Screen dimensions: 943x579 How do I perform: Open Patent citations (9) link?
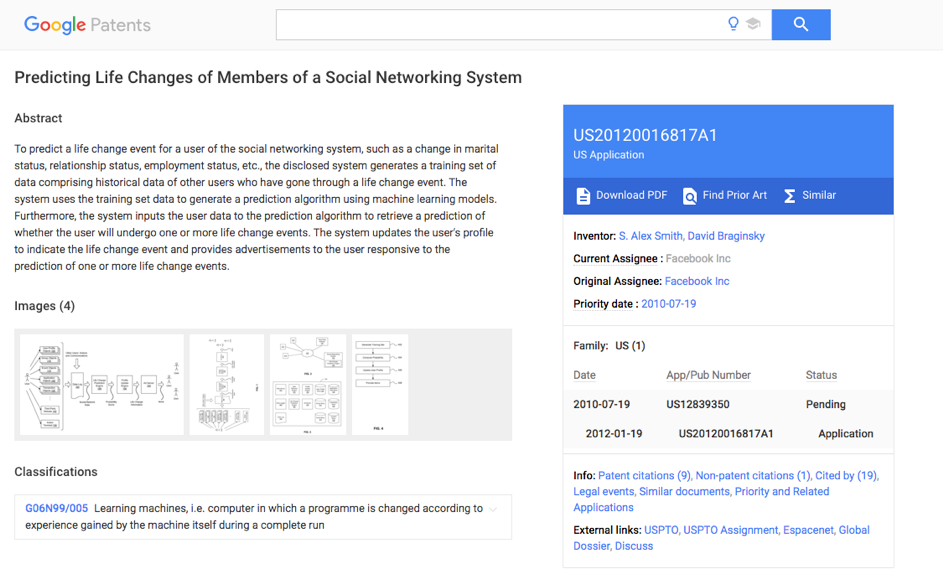644,476
